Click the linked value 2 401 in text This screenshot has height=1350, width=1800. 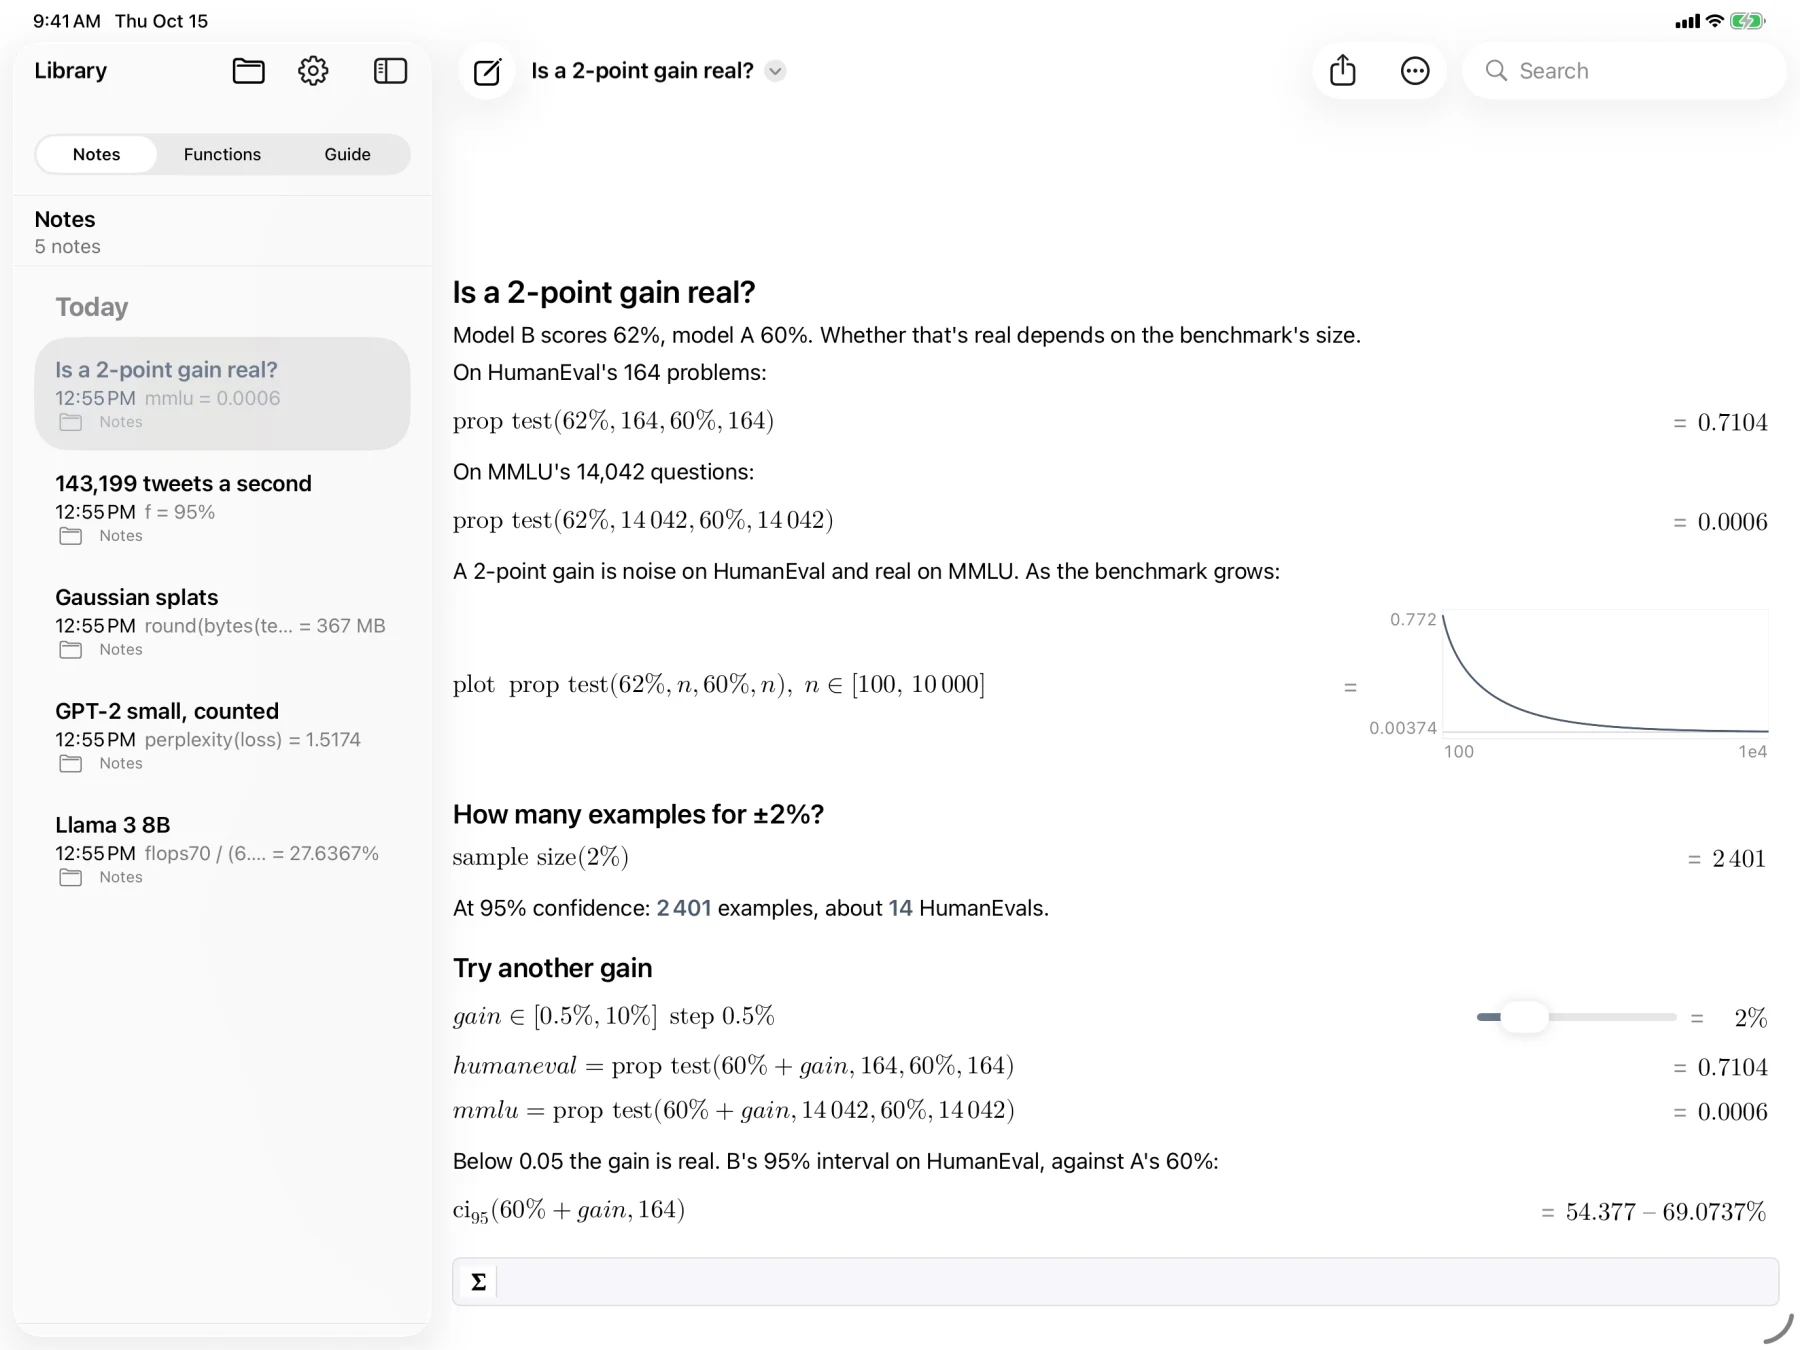pyautogui.click(x=684, y=908)
